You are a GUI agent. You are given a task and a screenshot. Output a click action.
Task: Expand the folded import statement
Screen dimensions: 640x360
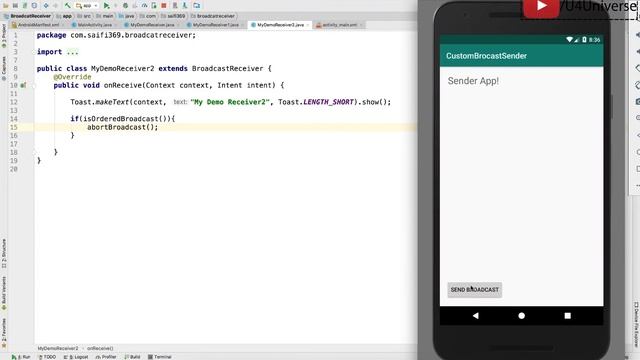point(72,52)
